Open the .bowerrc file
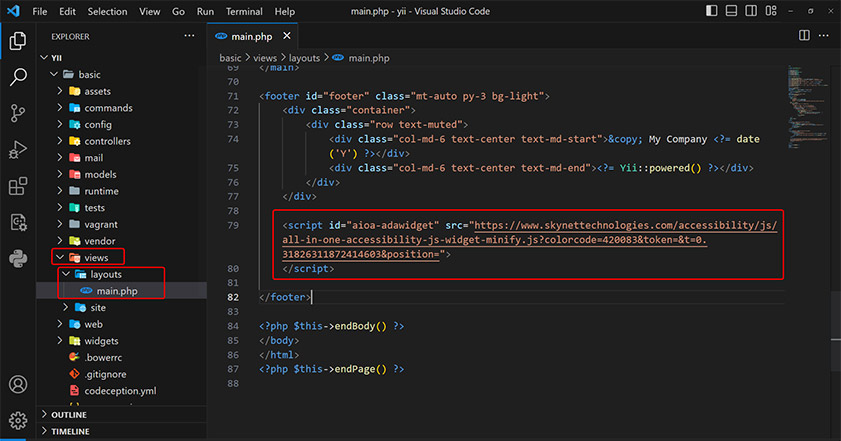Image resolution: width=841 pixels, height=441 pixels. [x=121, y=357]
